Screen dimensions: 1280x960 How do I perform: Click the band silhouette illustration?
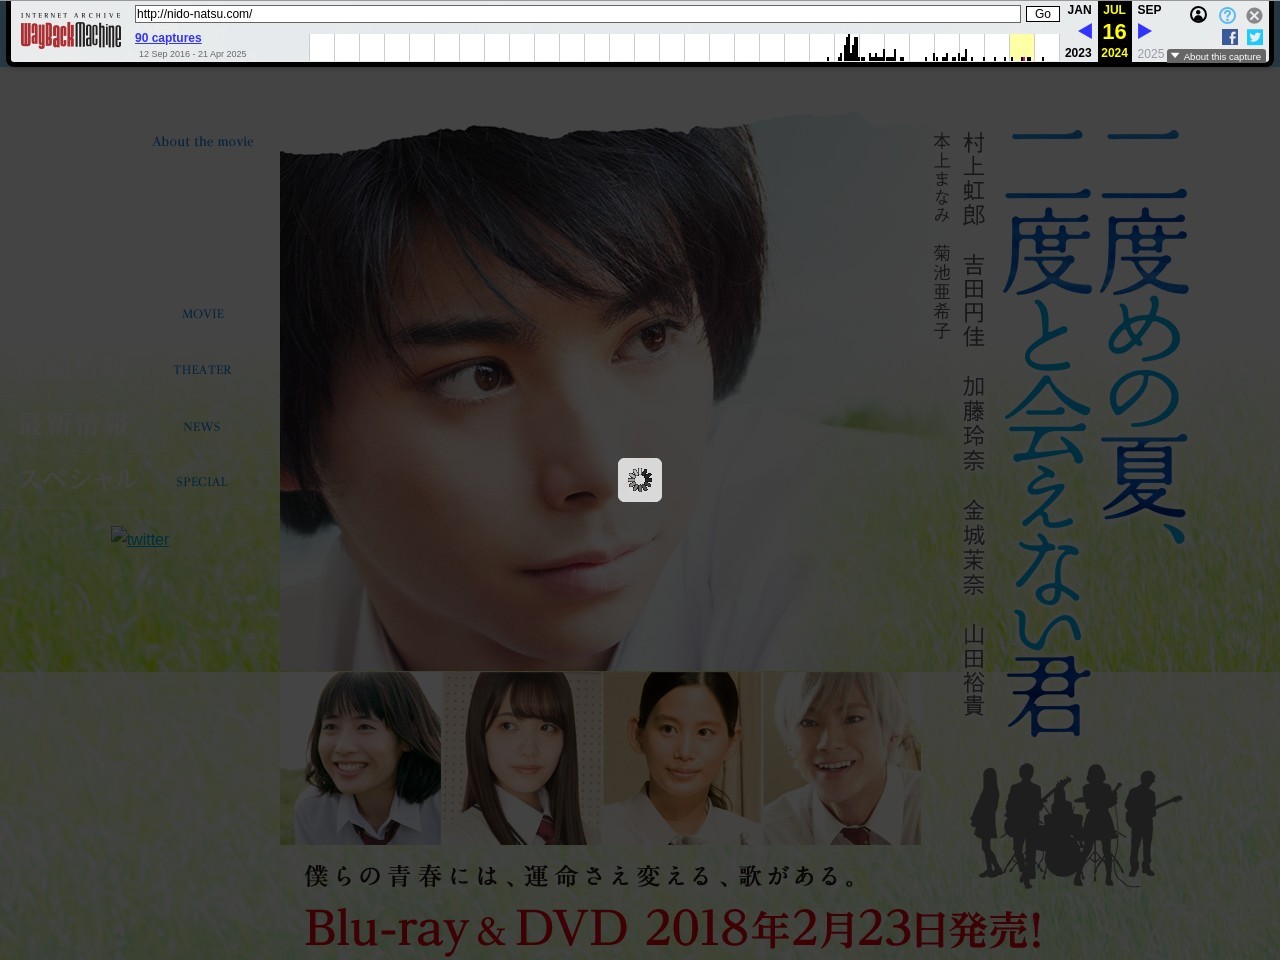pyautogui.click(x=1074, y=825)
